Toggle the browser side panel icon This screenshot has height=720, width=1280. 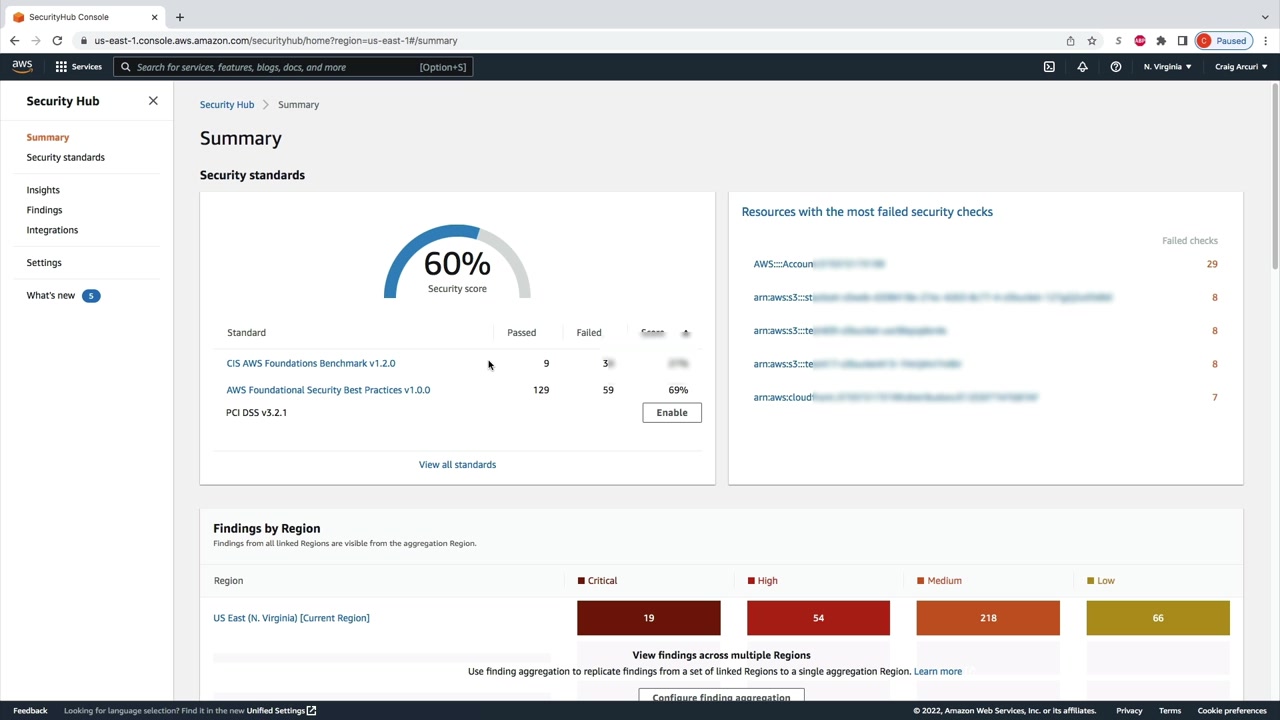point(1182,41)
